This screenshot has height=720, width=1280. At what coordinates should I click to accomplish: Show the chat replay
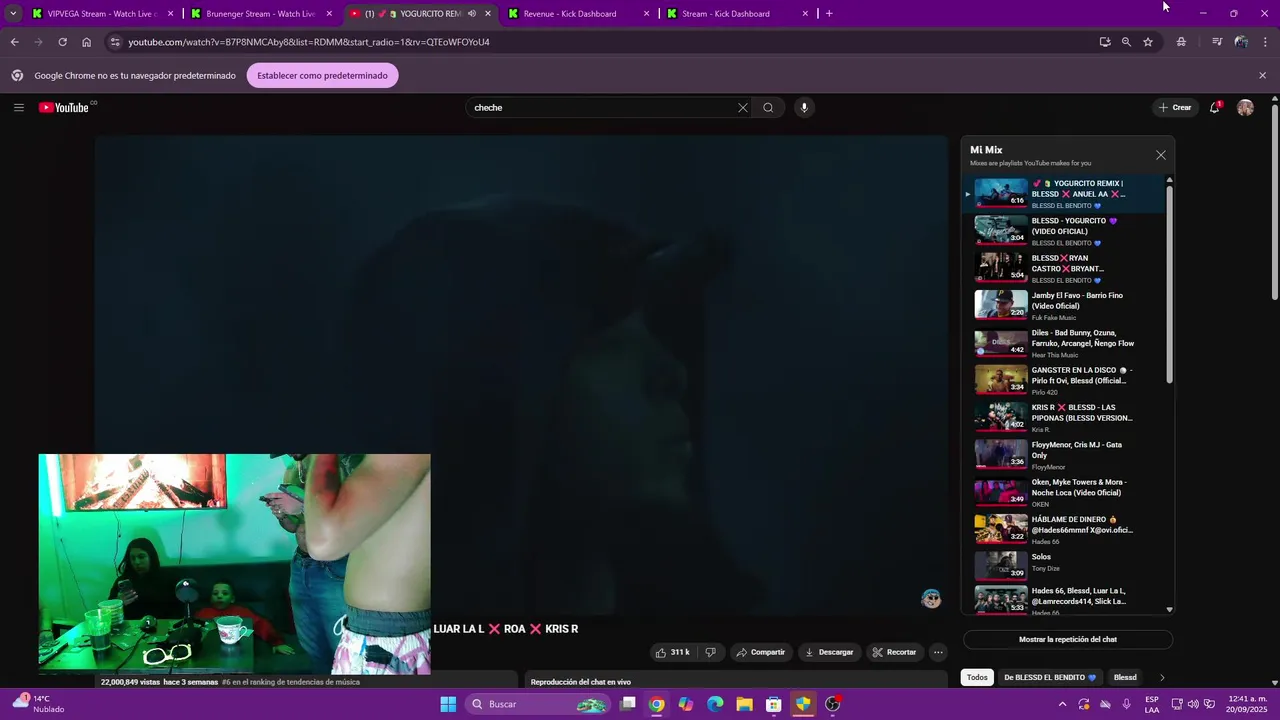pyautogui.click(x=1067, y=639)
